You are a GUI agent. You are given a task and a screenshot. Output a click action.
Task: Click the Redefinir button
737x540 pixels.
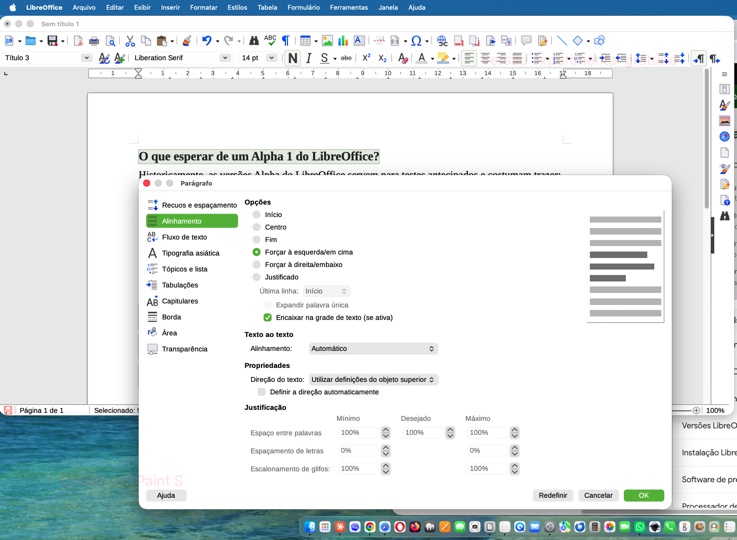[x=553, y=495]
